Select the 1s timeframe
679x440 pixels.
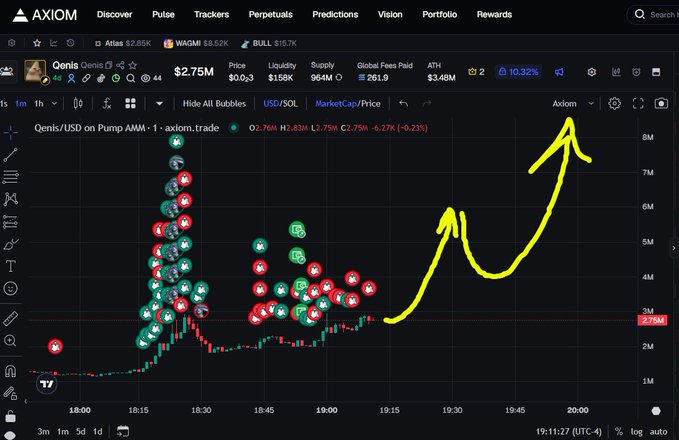coord(4,104)
